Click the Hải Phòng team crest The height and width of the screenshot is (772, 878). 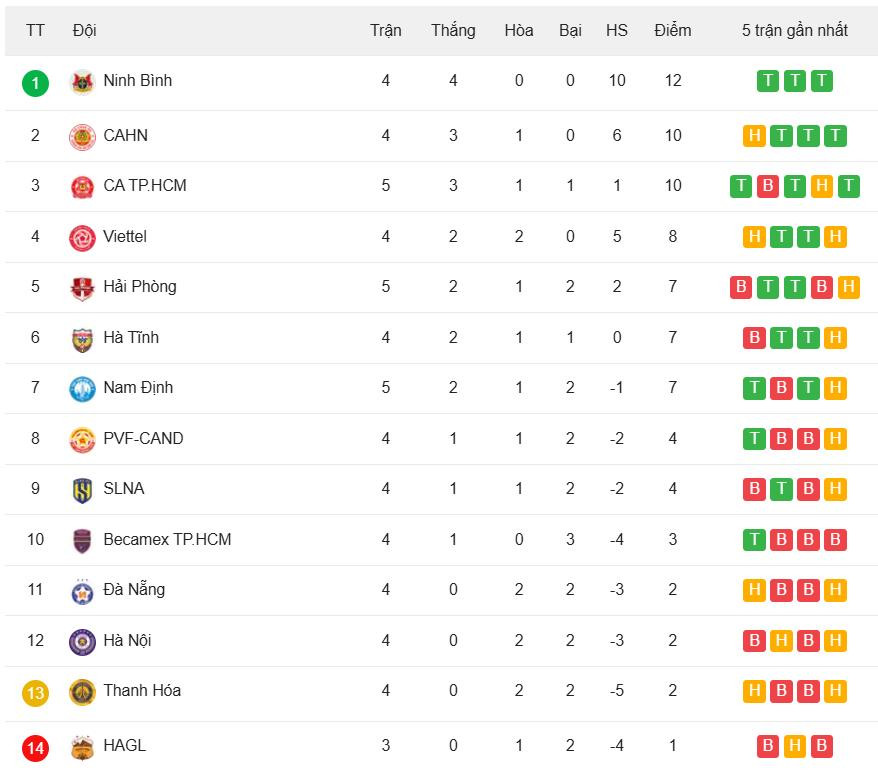click(82, 288)
